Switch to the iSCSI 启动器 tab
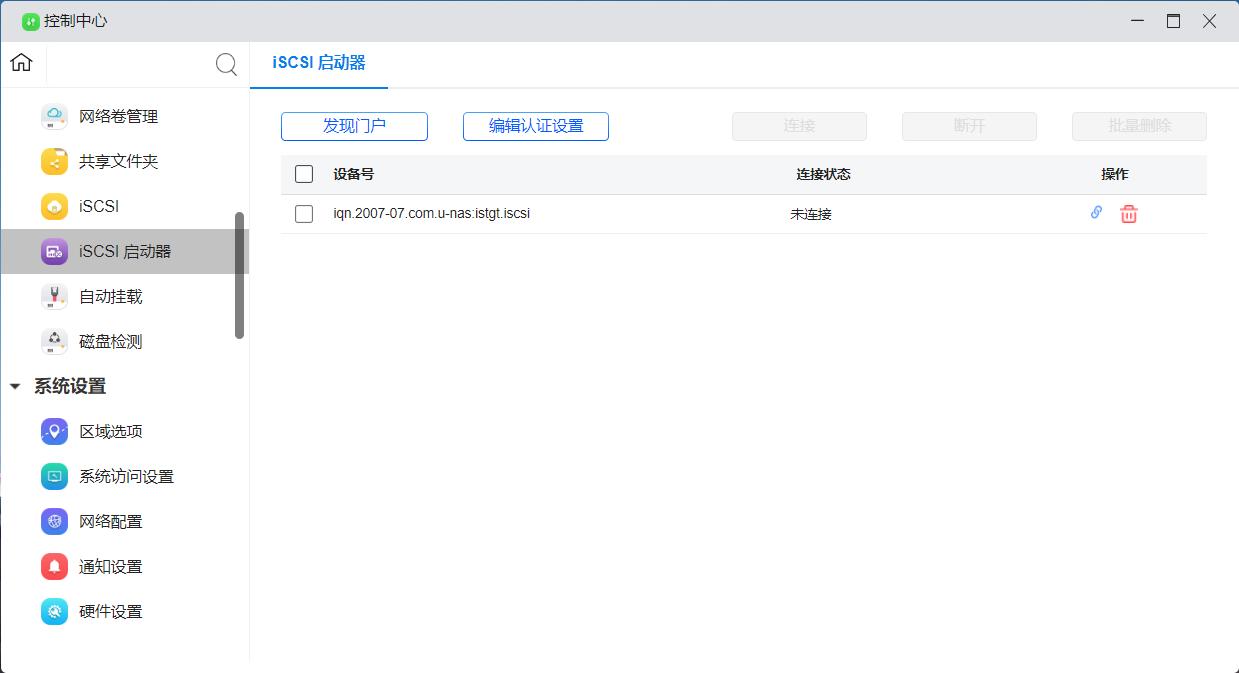The width and height of the screenshot is (1239, 673). [318, 63]
